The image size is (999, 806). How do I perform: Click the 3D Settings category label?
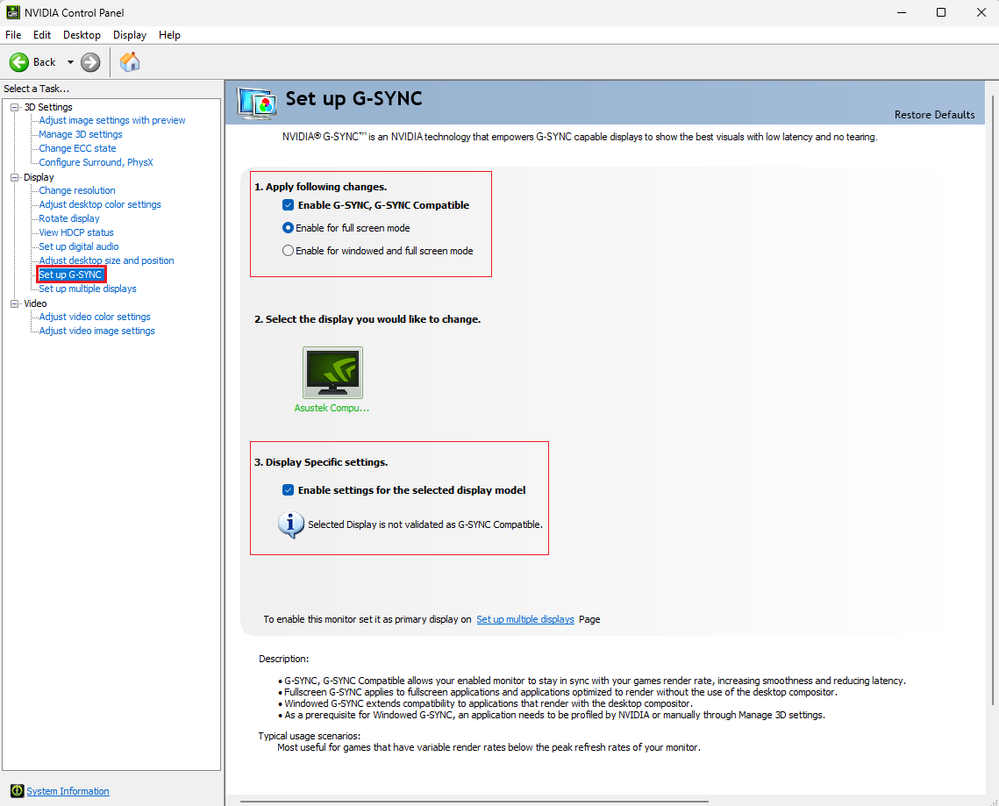(48, 107)
